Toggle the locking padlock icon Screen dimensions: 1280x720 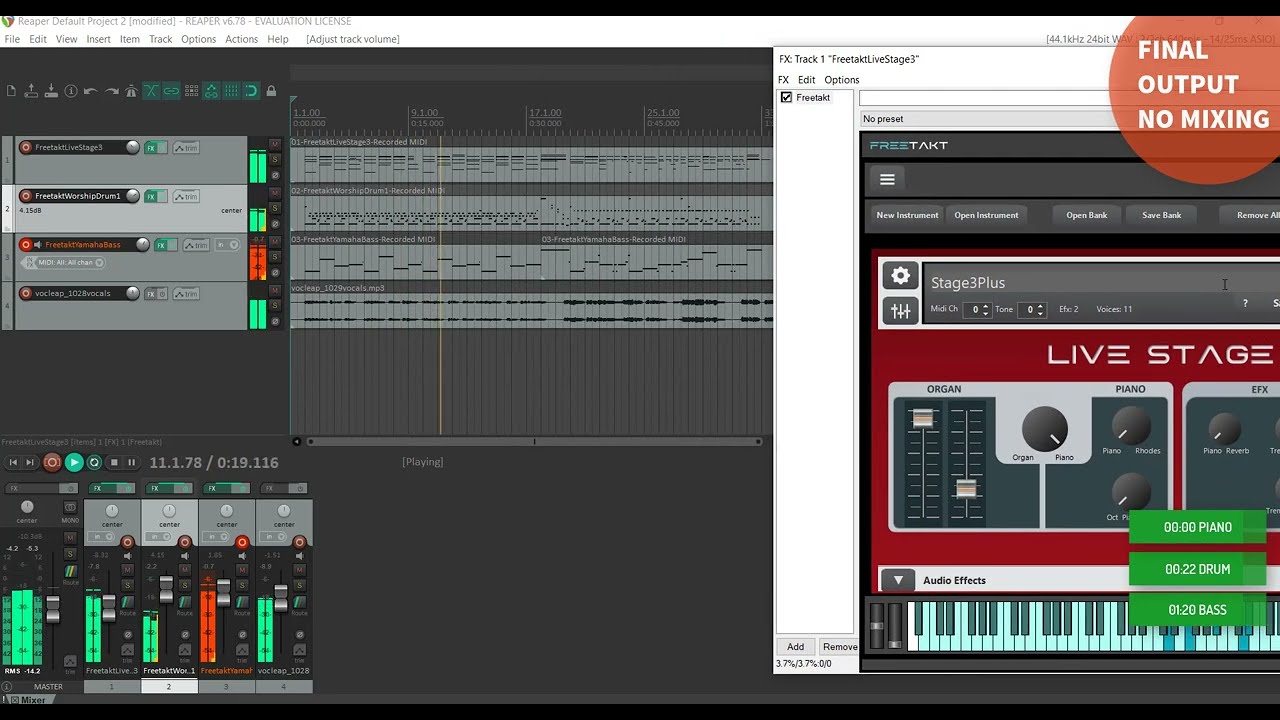click(x=271, y=91)
